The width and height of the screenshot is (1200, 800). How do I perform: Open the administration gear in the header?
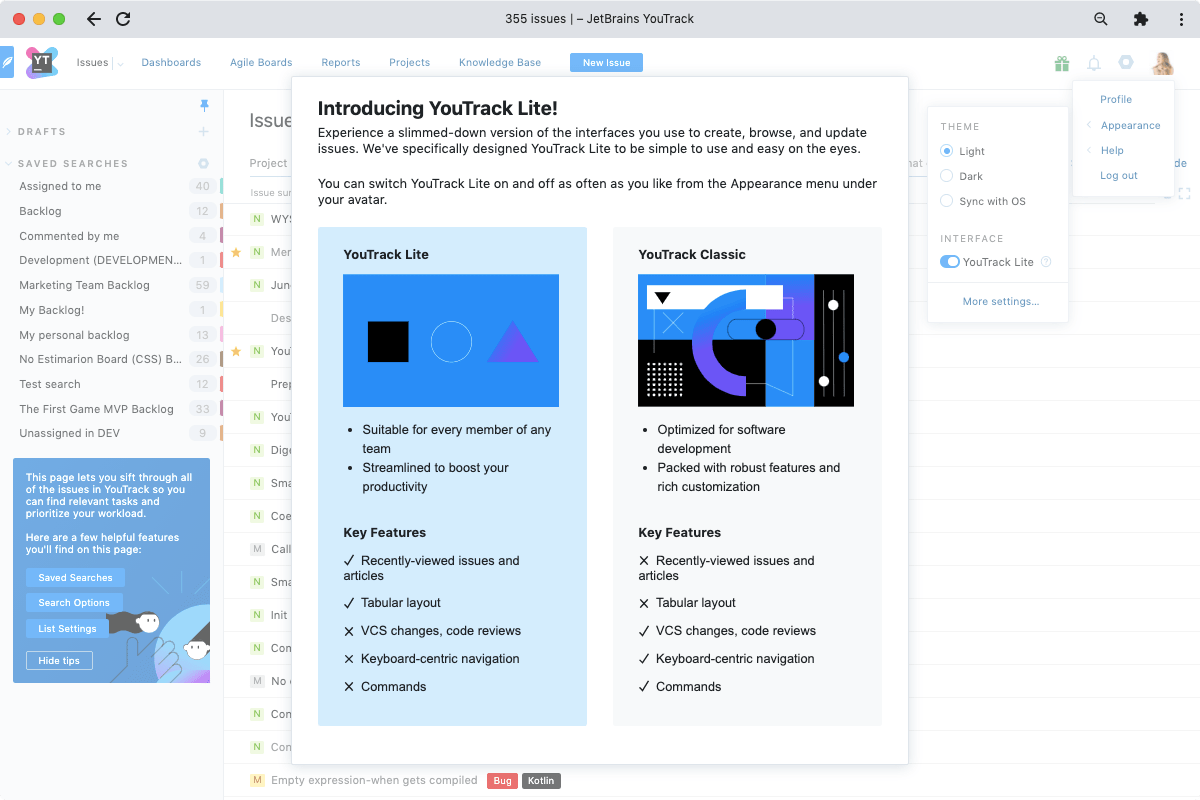click(1126, 62)
